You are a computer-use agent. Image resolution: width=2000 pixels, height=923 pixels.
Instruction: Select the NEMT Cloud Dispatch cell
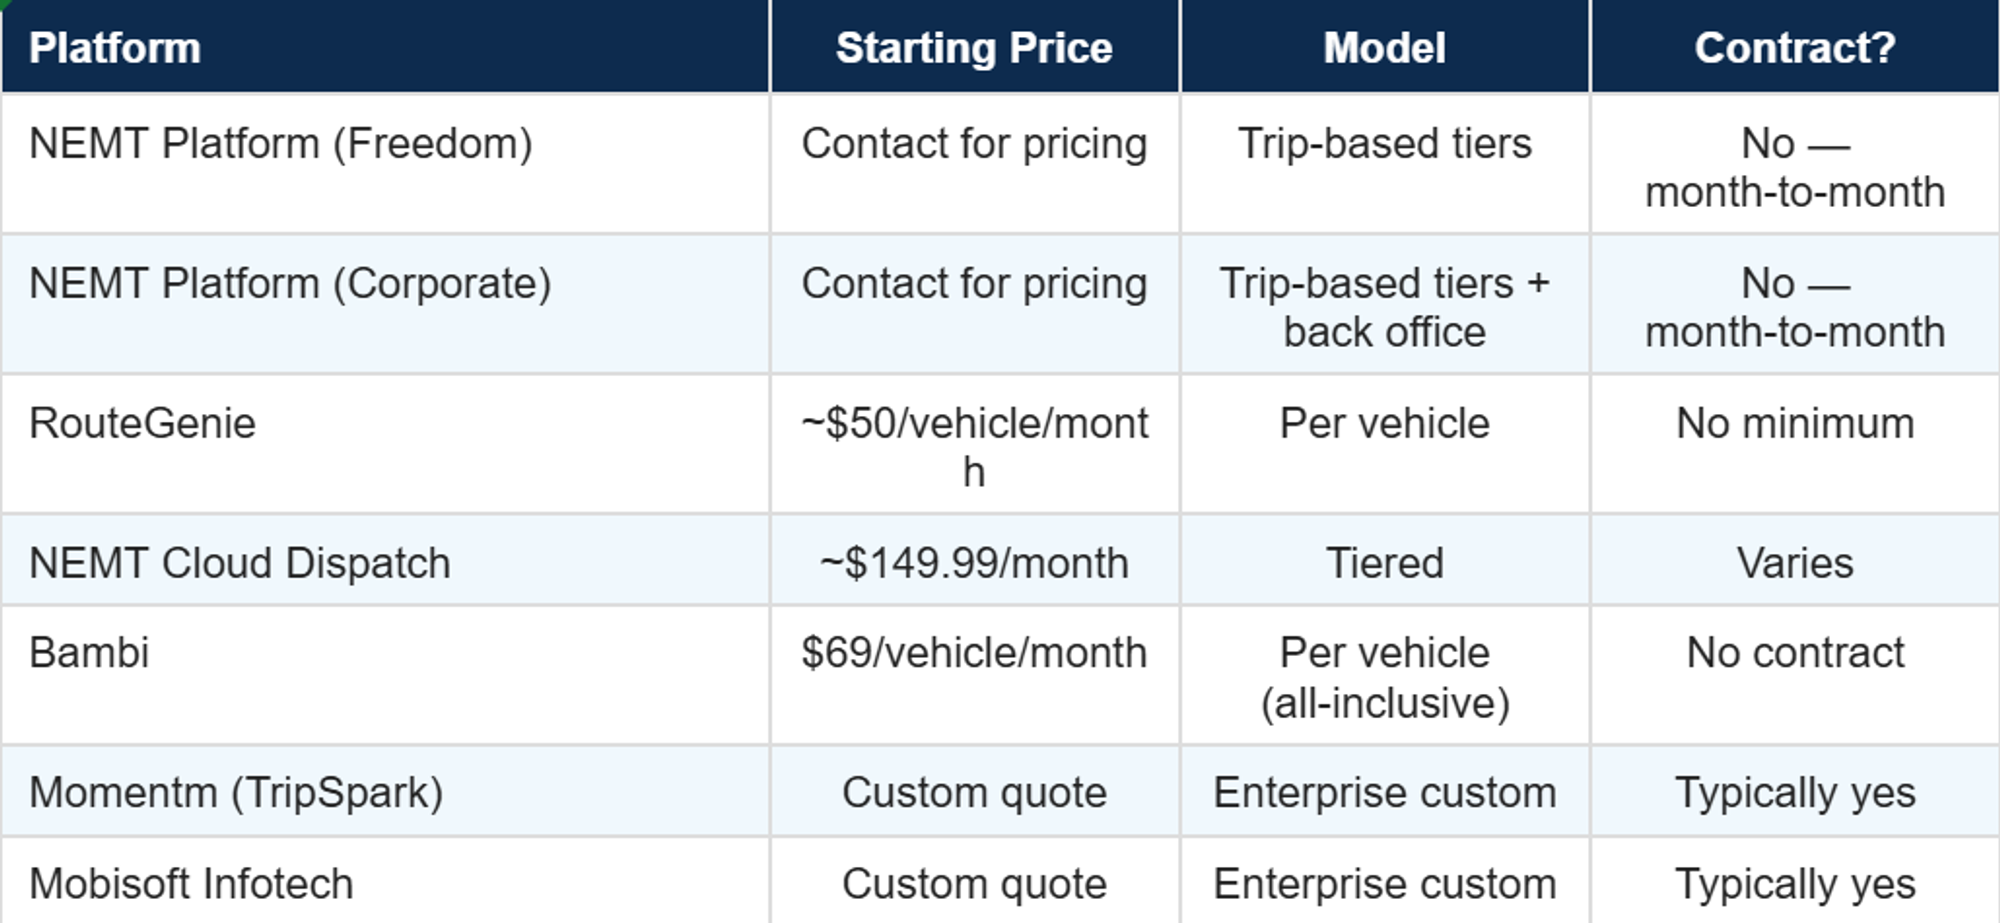pyautogui.click(x=240, y=563)
